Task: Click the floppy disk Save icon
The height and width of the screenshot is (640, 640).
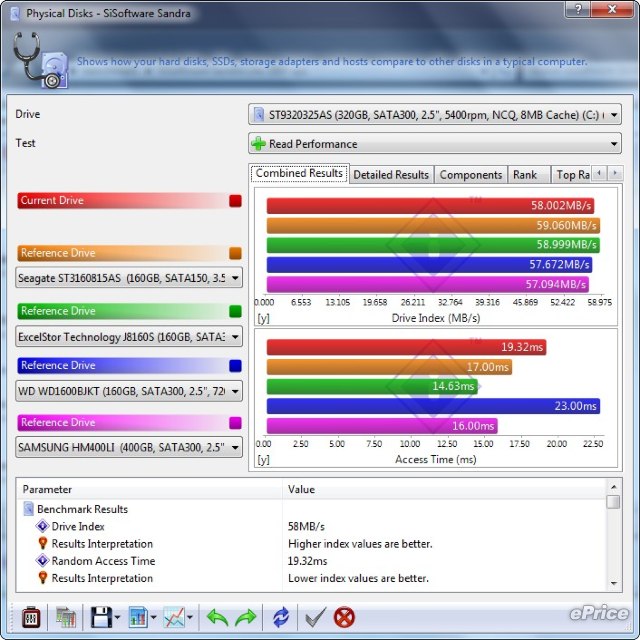Action: coord(99,616)
